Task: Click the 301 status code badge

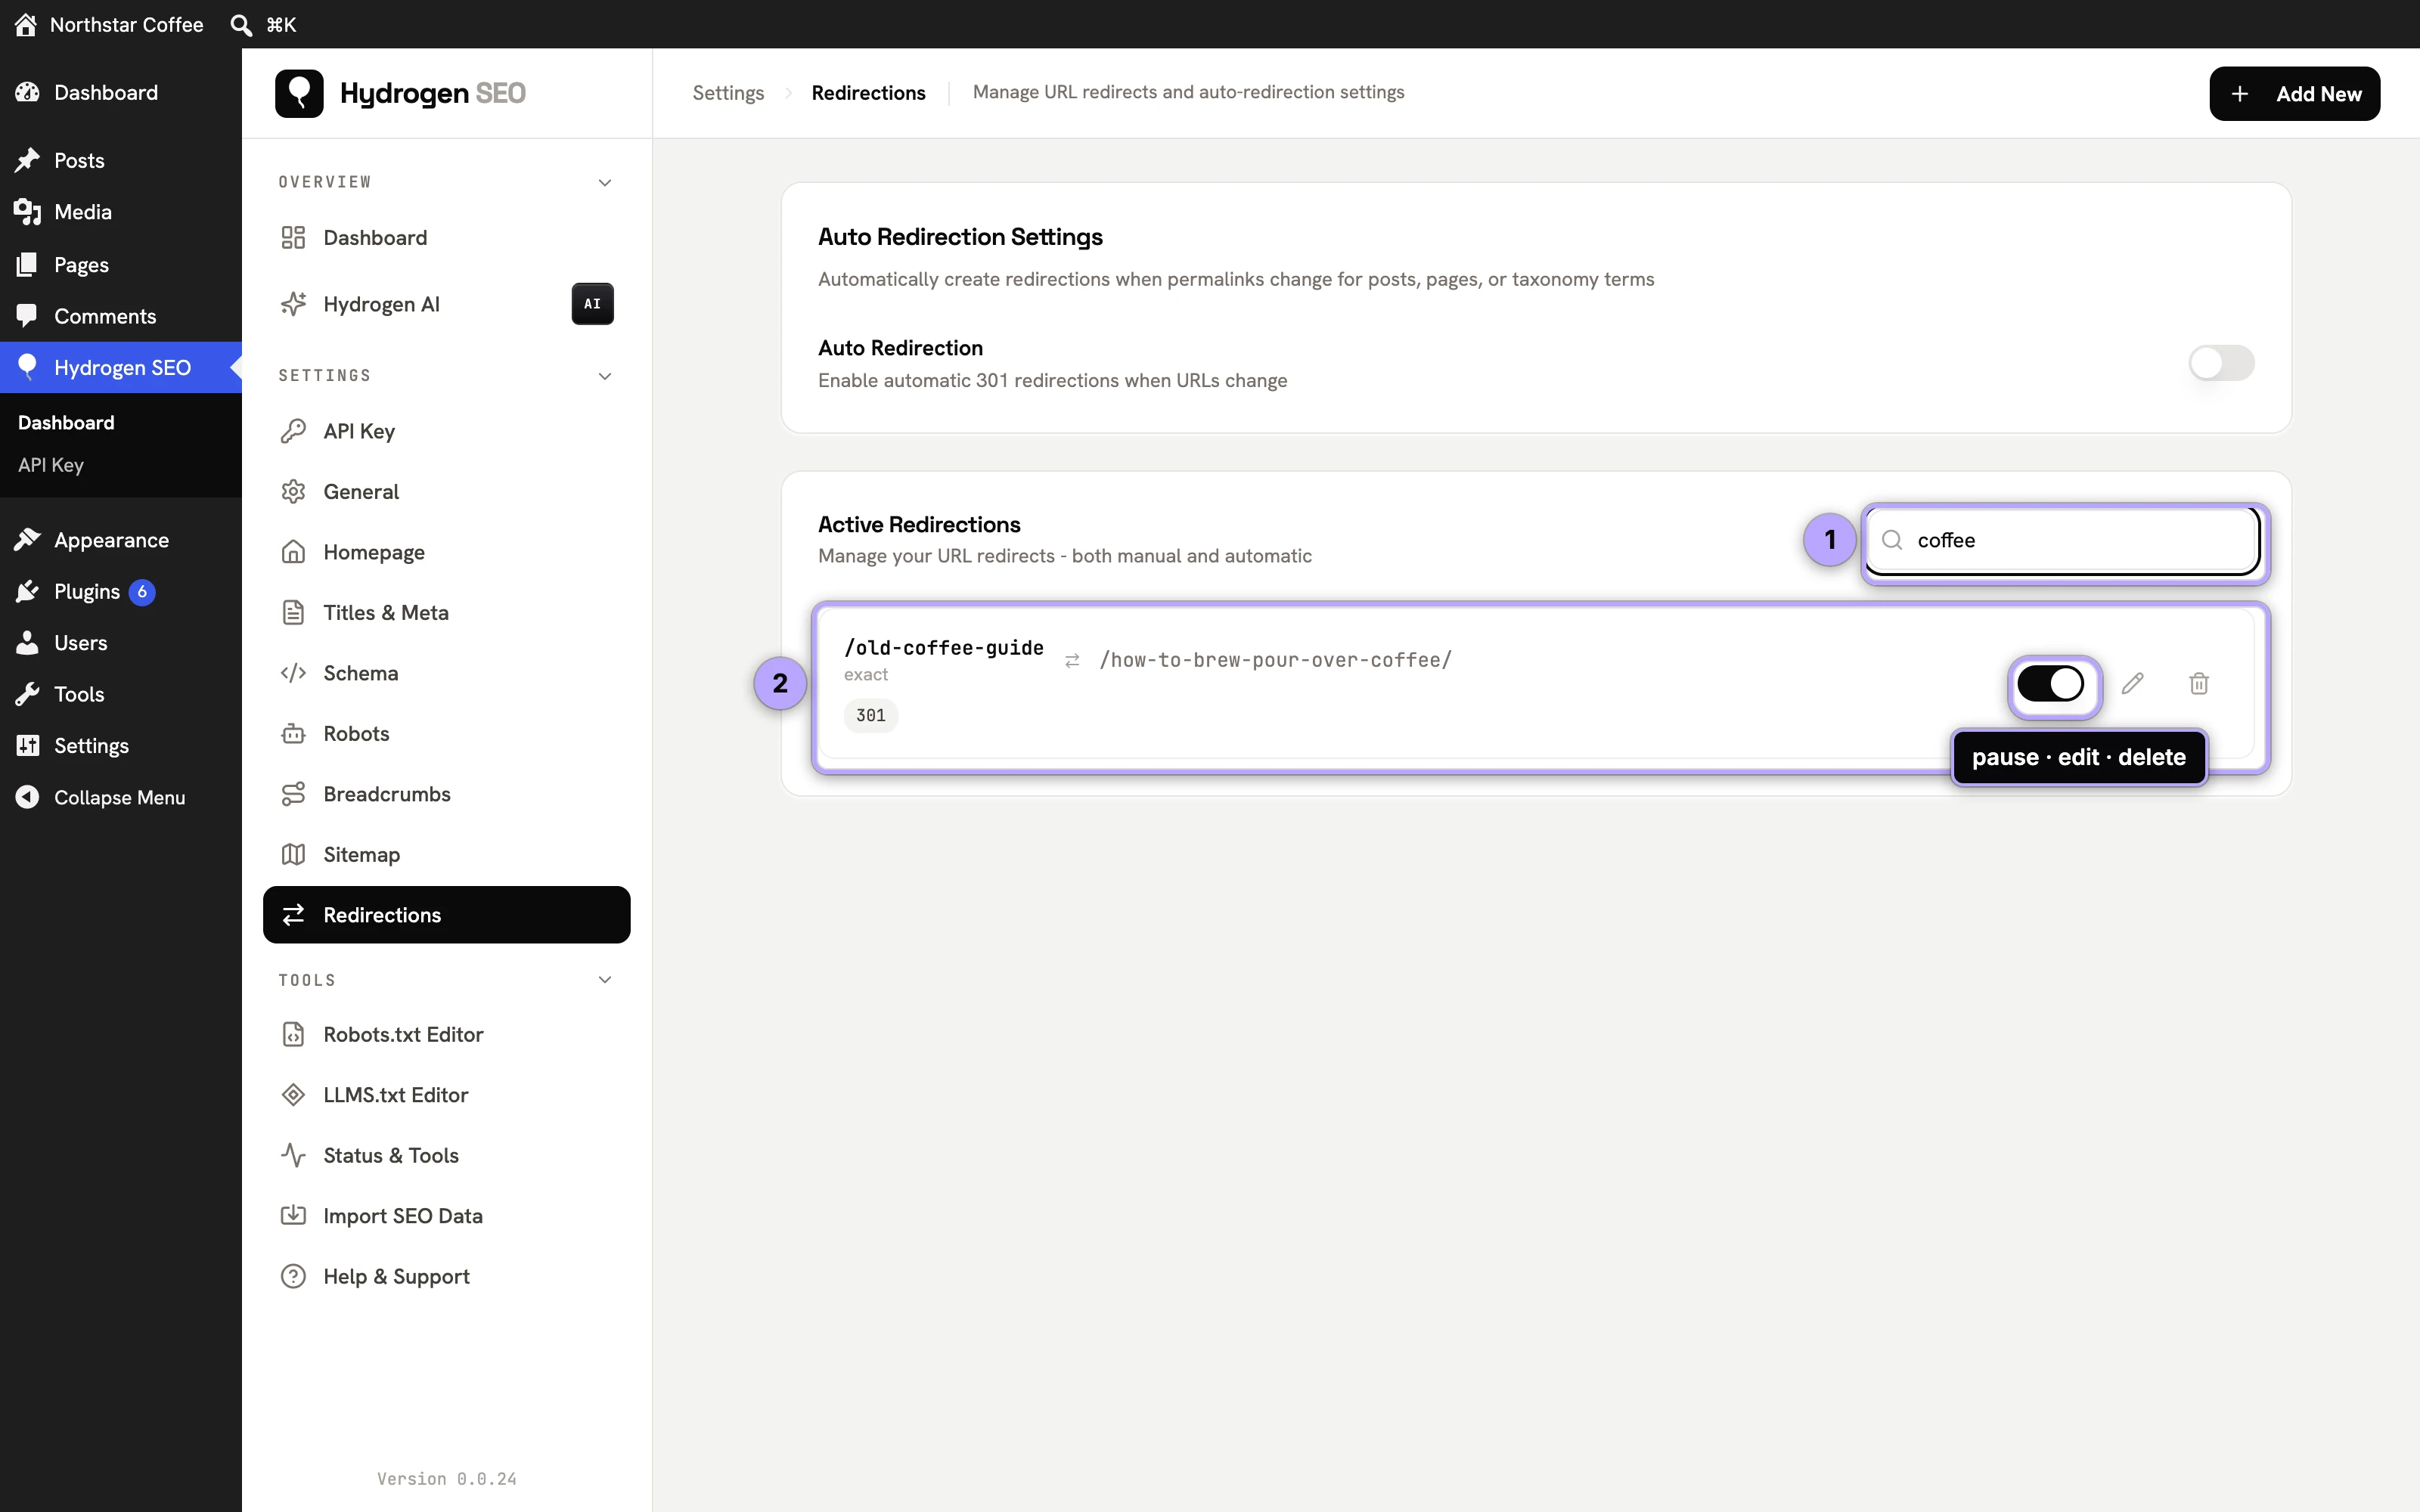Action: pos(870,716)
